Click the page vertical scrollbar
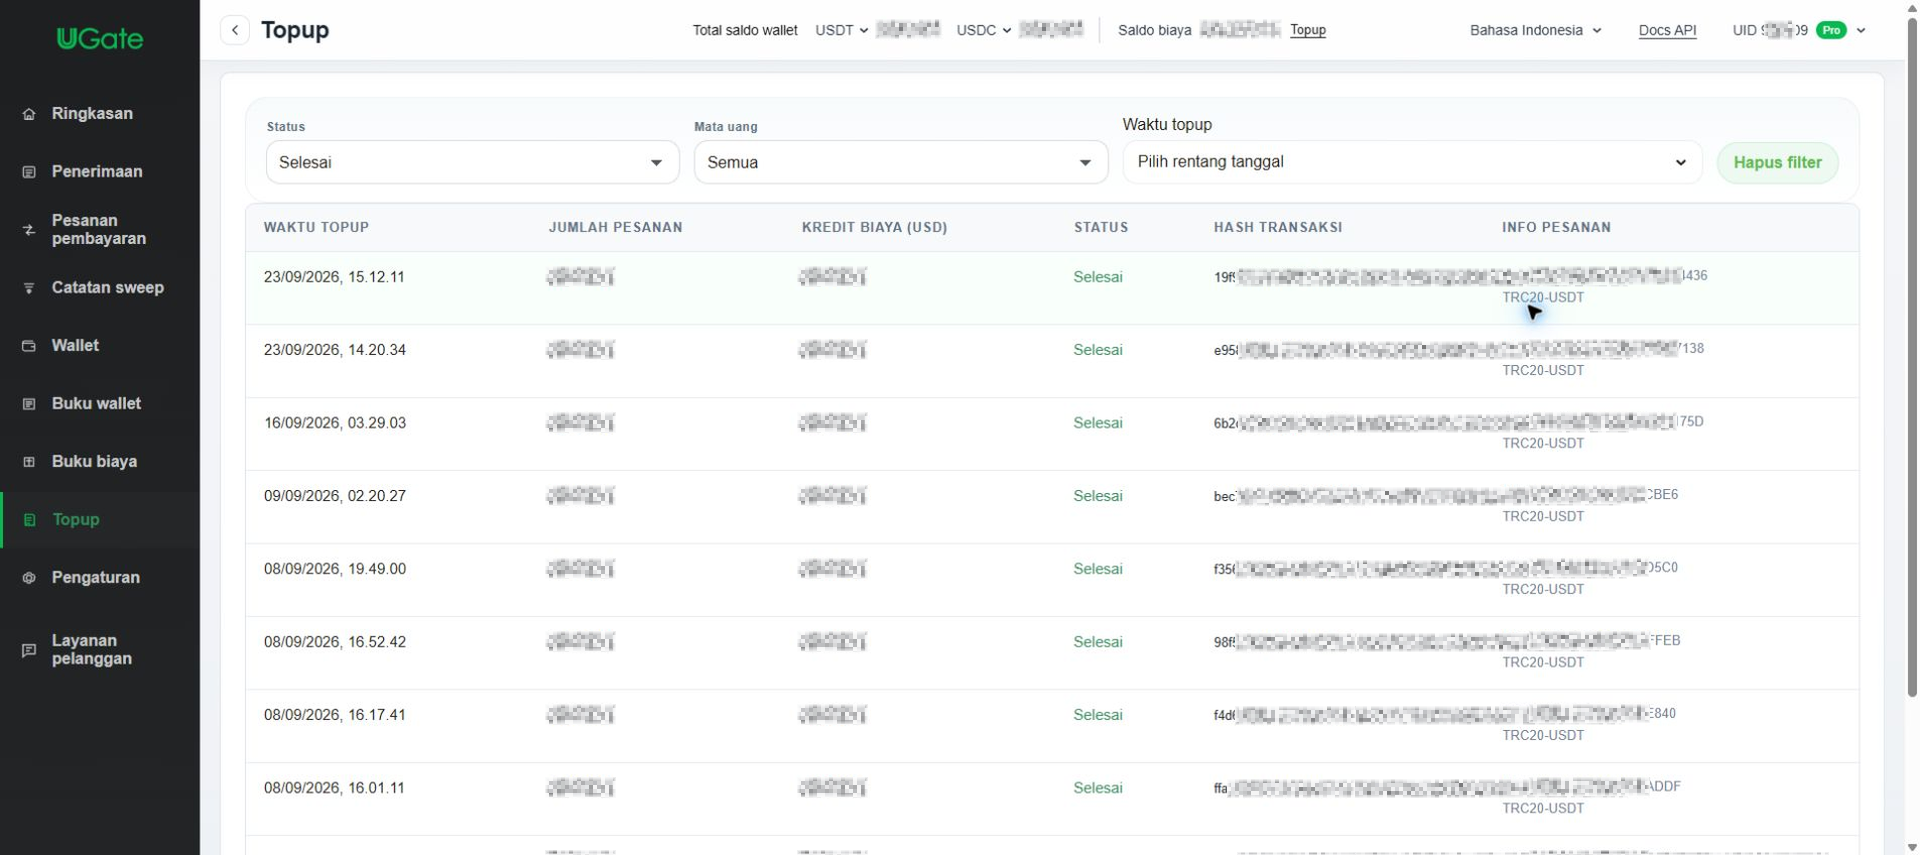Screen dimensions: 1920x855 tap(1912, 355)
